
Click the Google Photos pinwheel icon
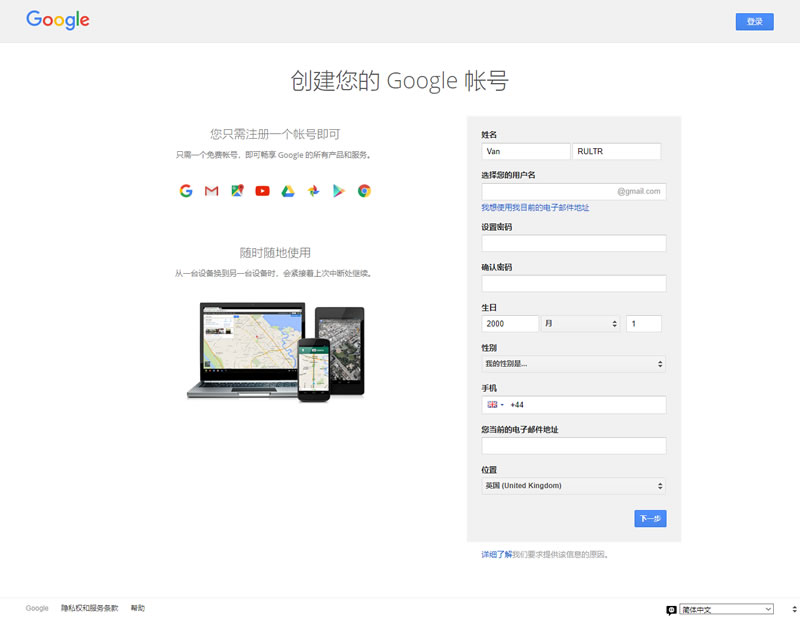(313, 191)
